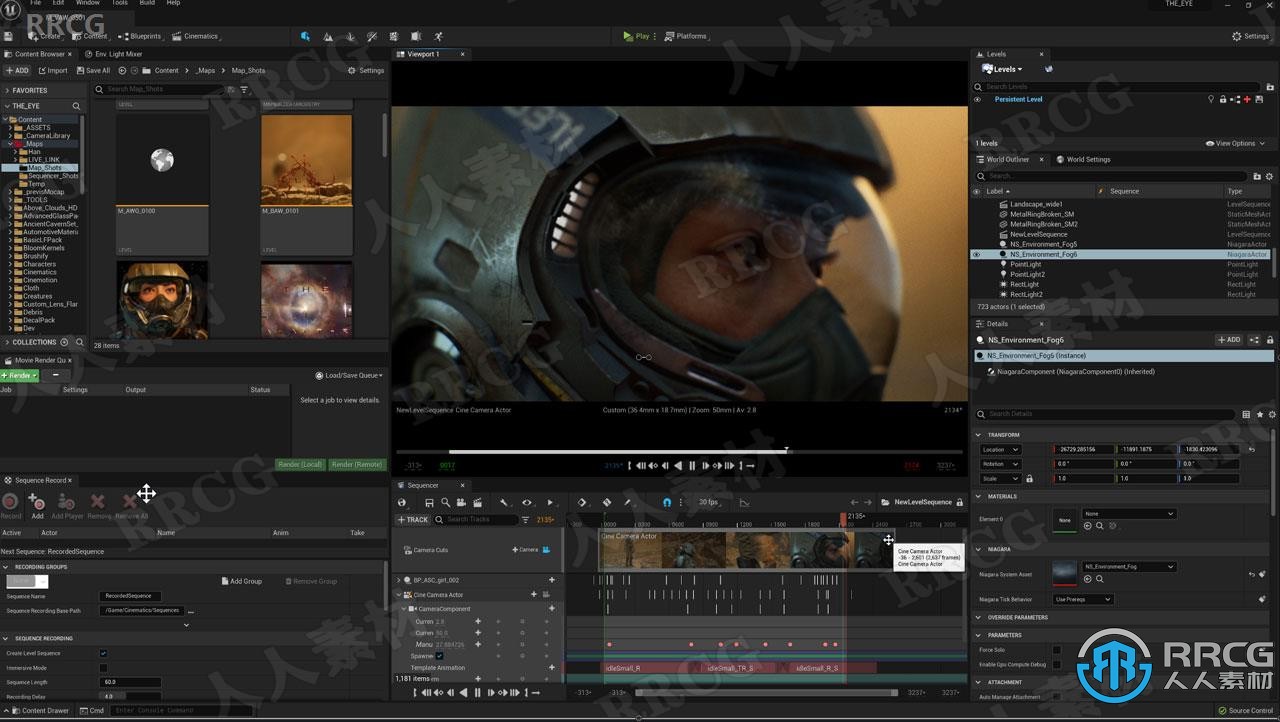
Task: Open the File menu
Action: 35,3
